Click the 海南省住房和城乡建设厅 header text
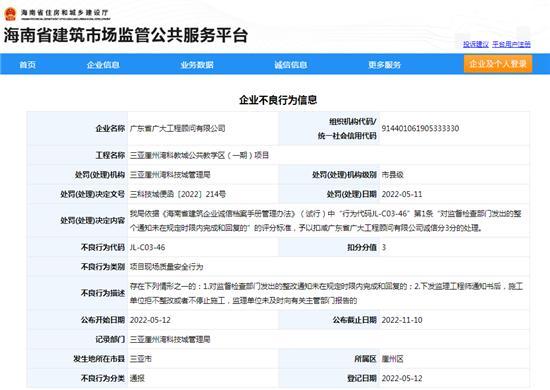The image size is (550, 390). (65, 13)
